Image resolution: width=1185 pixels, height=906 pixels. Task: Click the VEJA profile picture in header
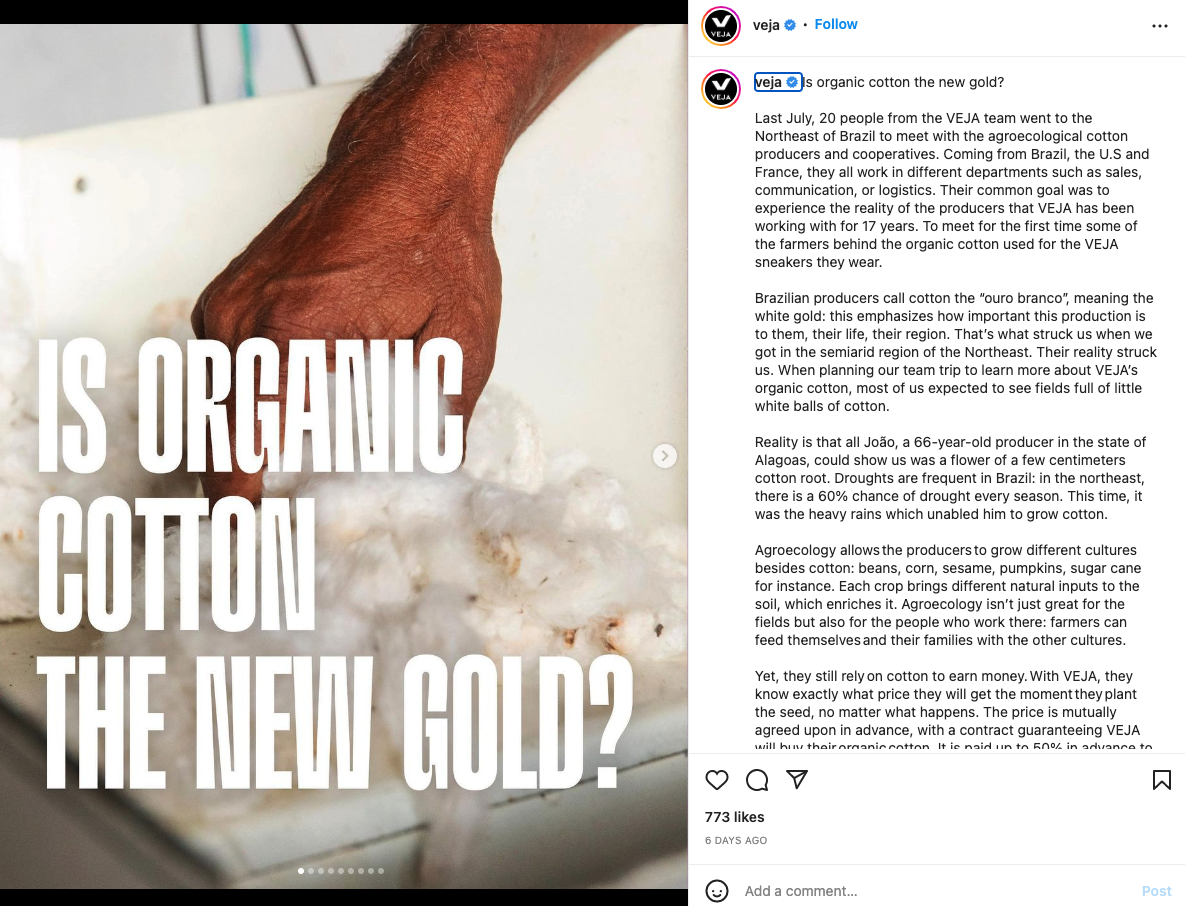pos(721,26)
